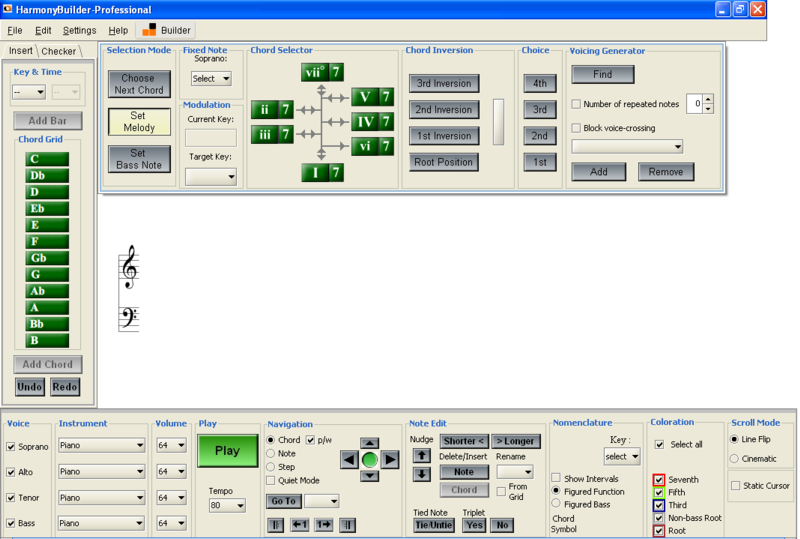The width and height of the screenshot is (800, 539).
Task: Click the Current Key field
Action: (211, 137)
